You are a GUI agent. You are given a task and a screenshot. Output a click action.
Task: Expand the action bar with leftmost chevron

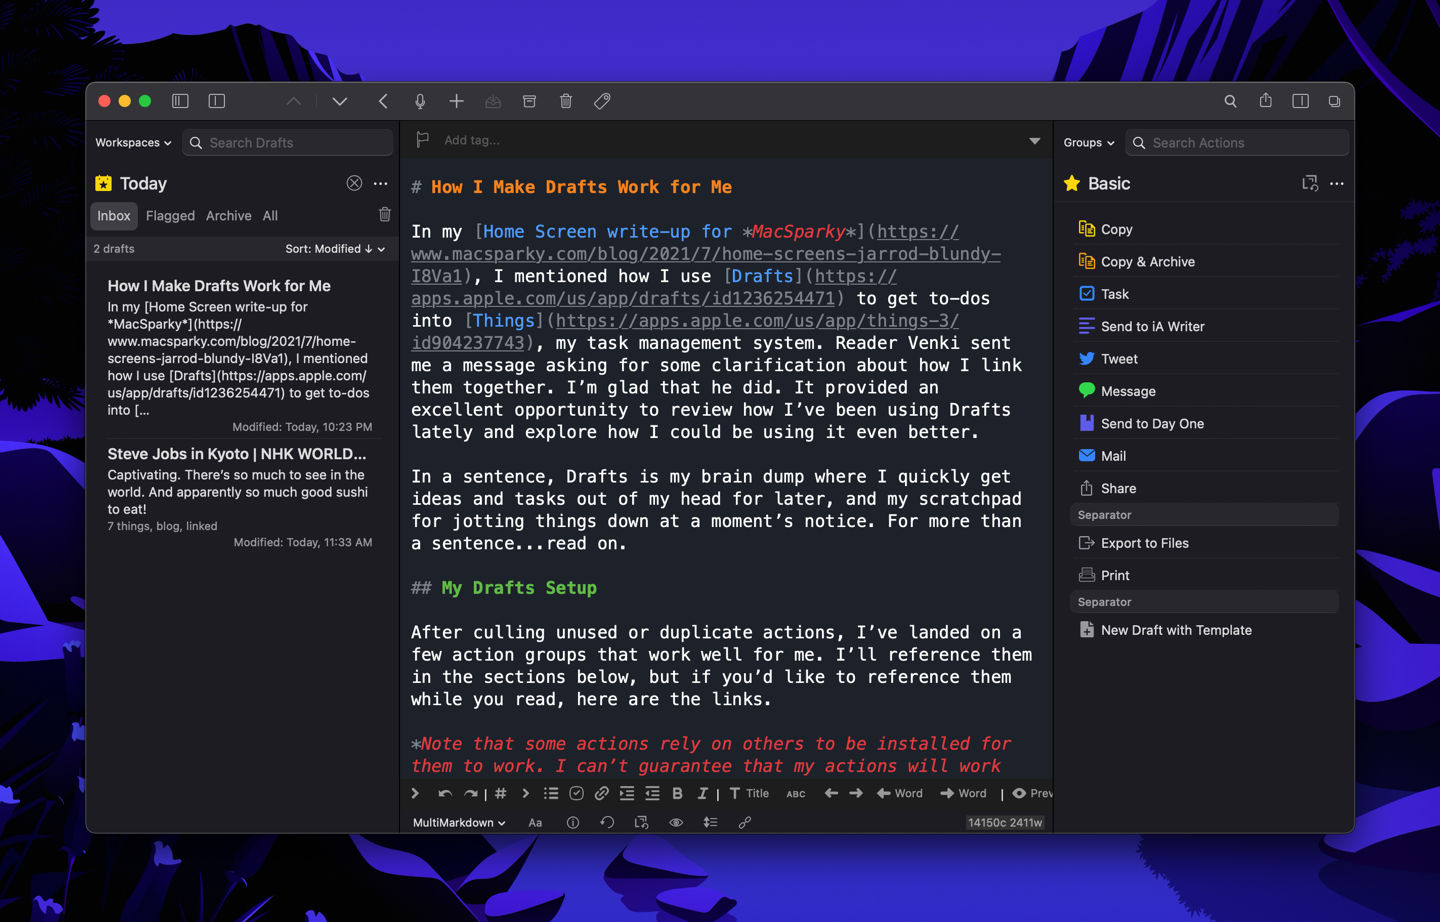(x=415, y=793)
